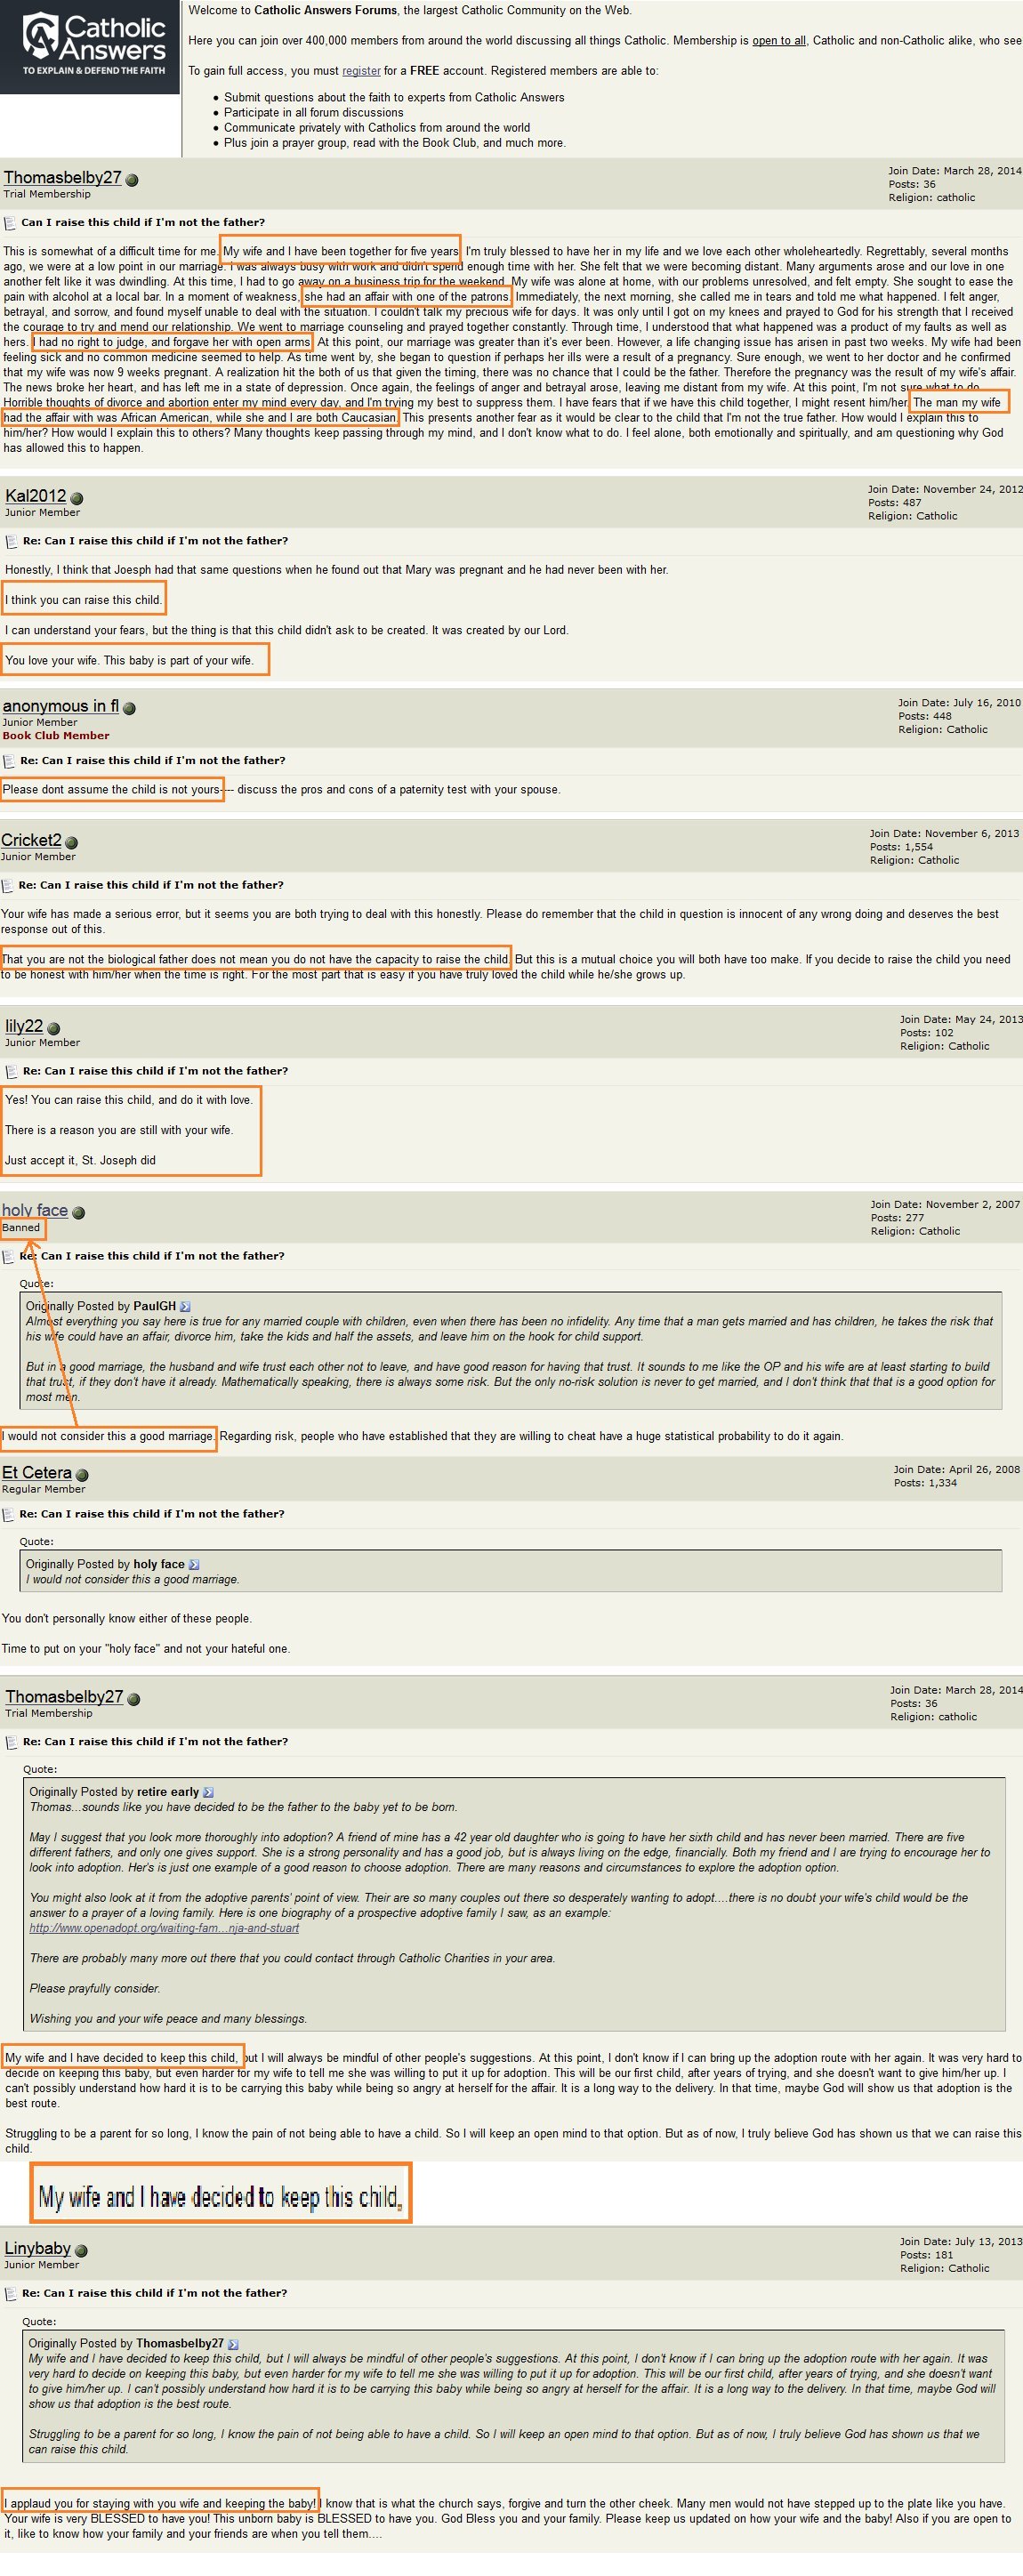Click status dot next to Kal2012
Image resolution: width=1023 pixels, height=2576 pixels.
(77, 498)
